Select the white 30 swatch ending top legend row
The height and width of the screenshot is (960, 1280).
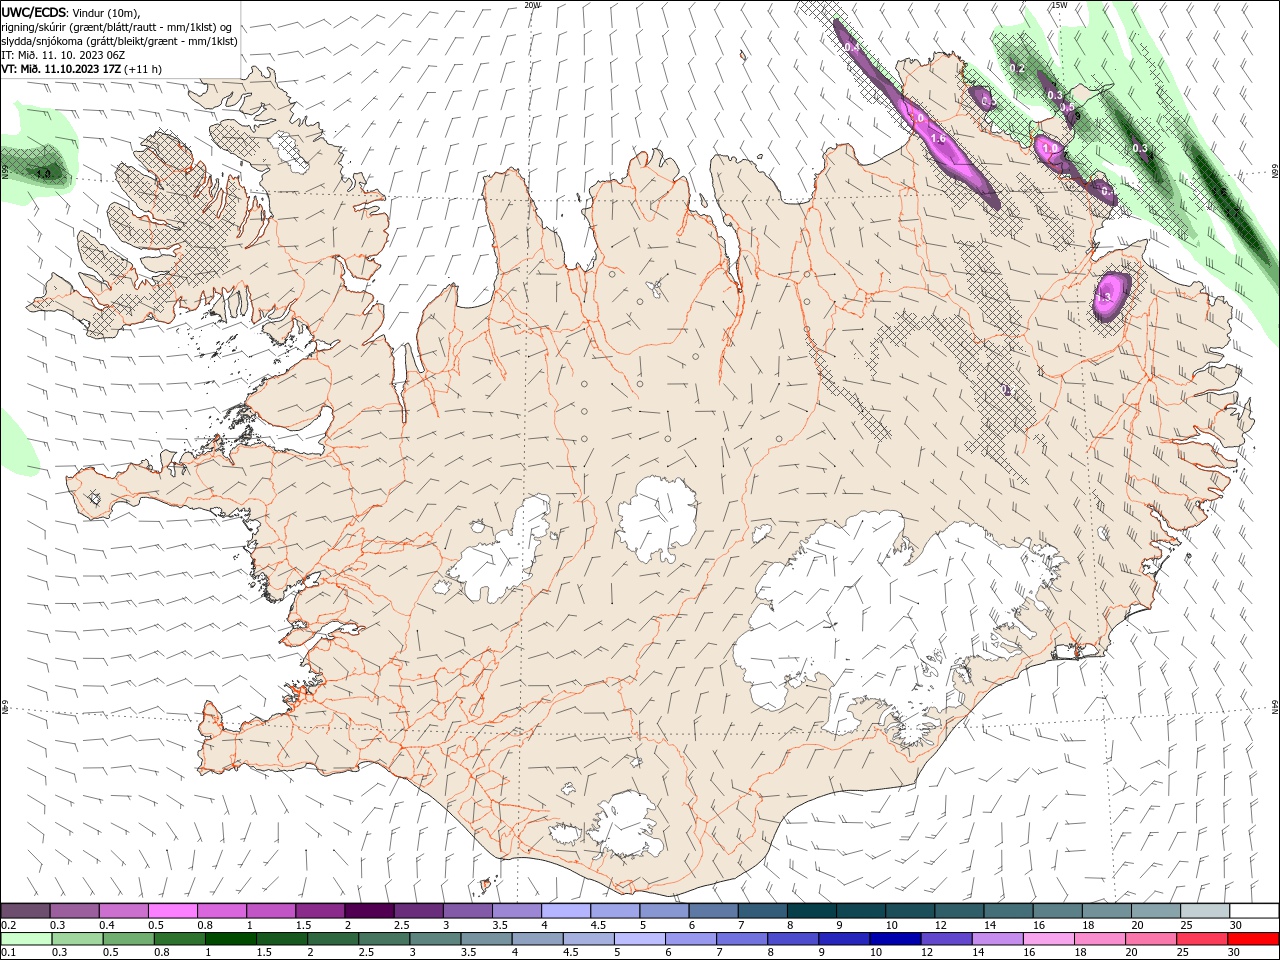coord(1254,911)
